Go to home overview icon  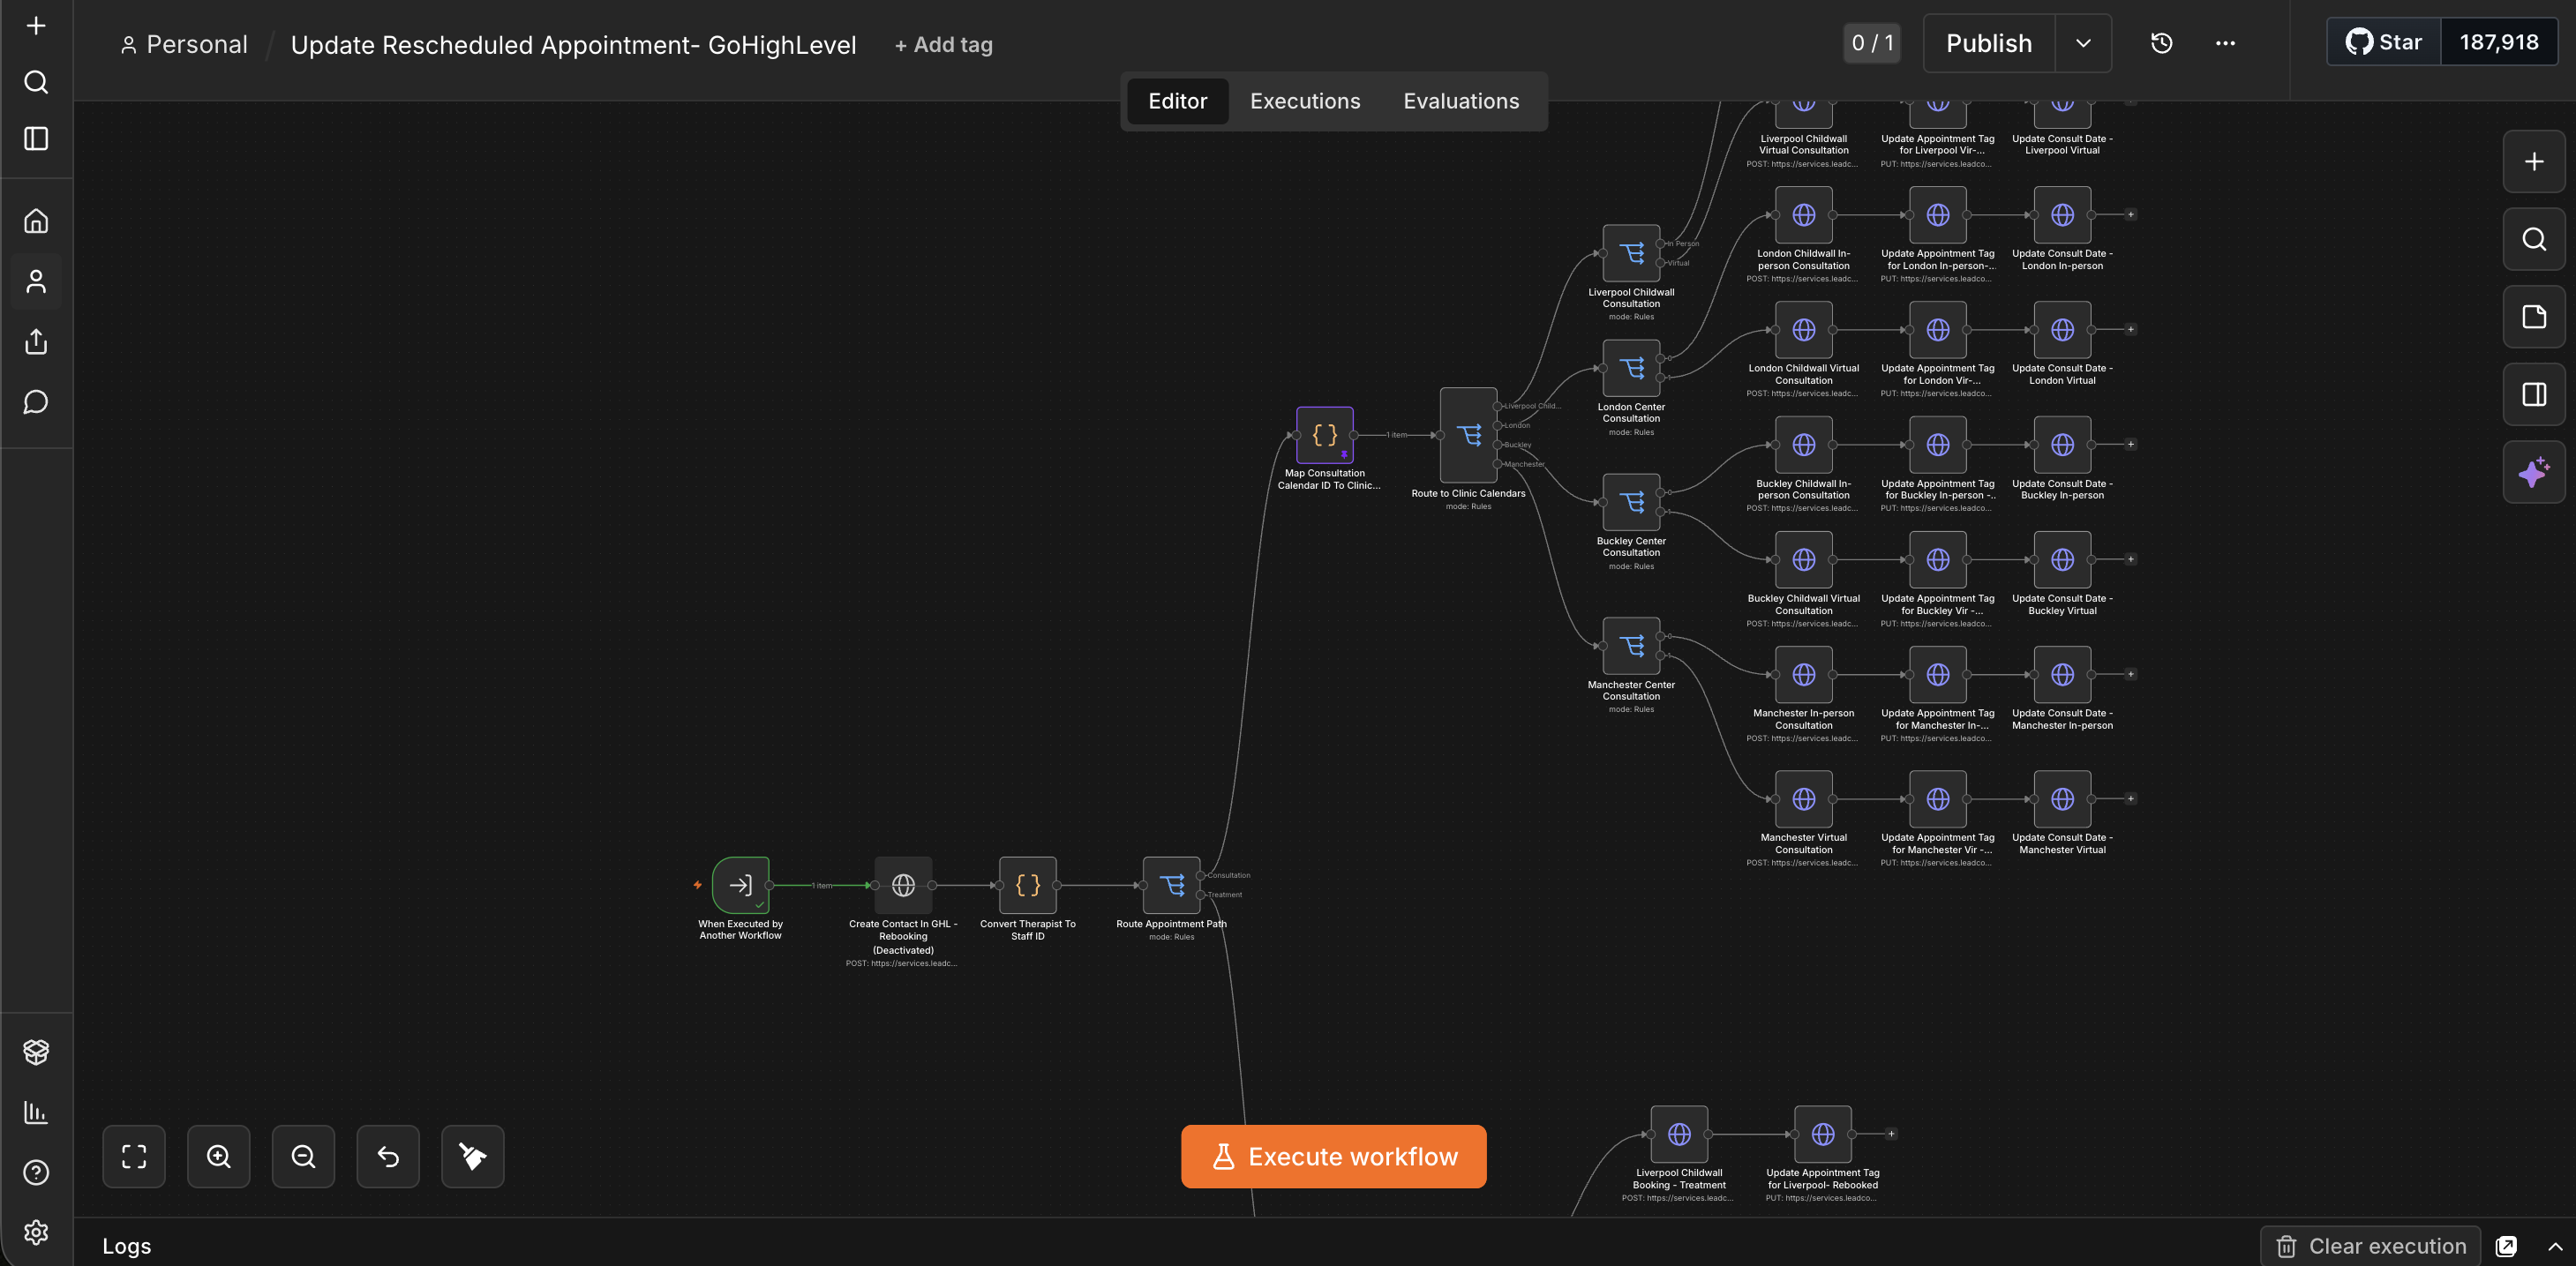pyautogui.click(x=36, y=221)
